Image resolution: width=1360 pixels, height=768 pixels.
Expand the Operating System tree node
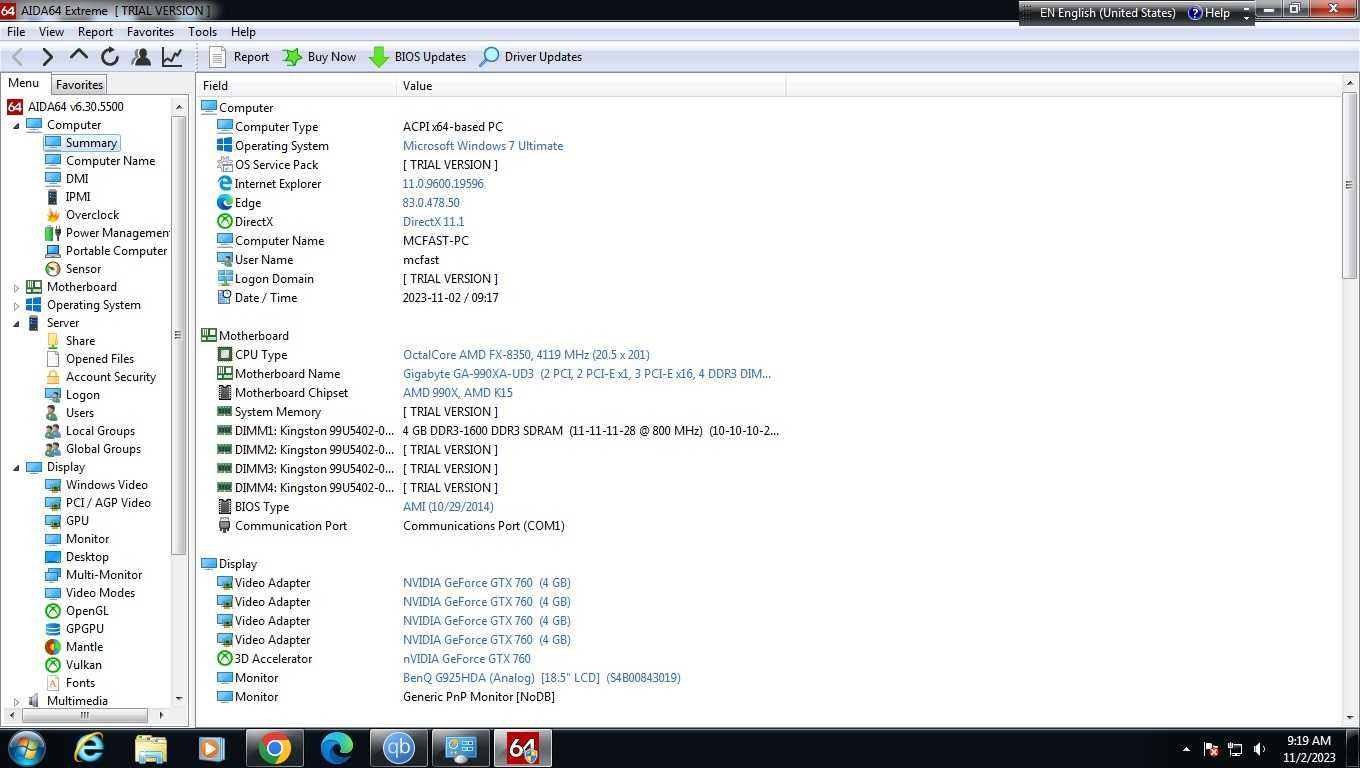click(16, 306)
